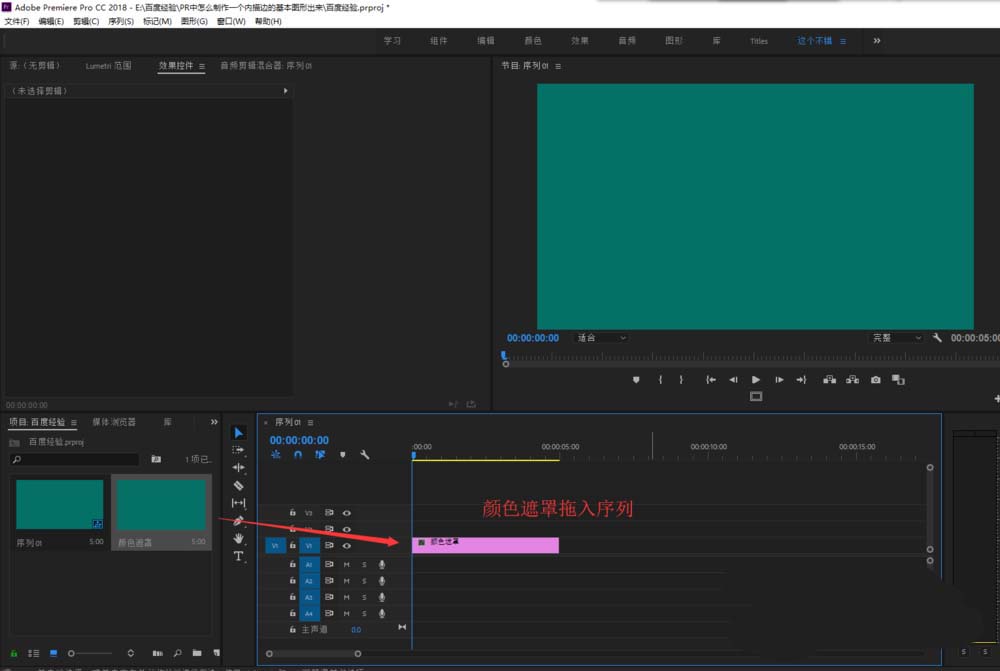Screen dimensions: 1000x671
Task: Switch the project panel to list view
Action: (33, 653)
